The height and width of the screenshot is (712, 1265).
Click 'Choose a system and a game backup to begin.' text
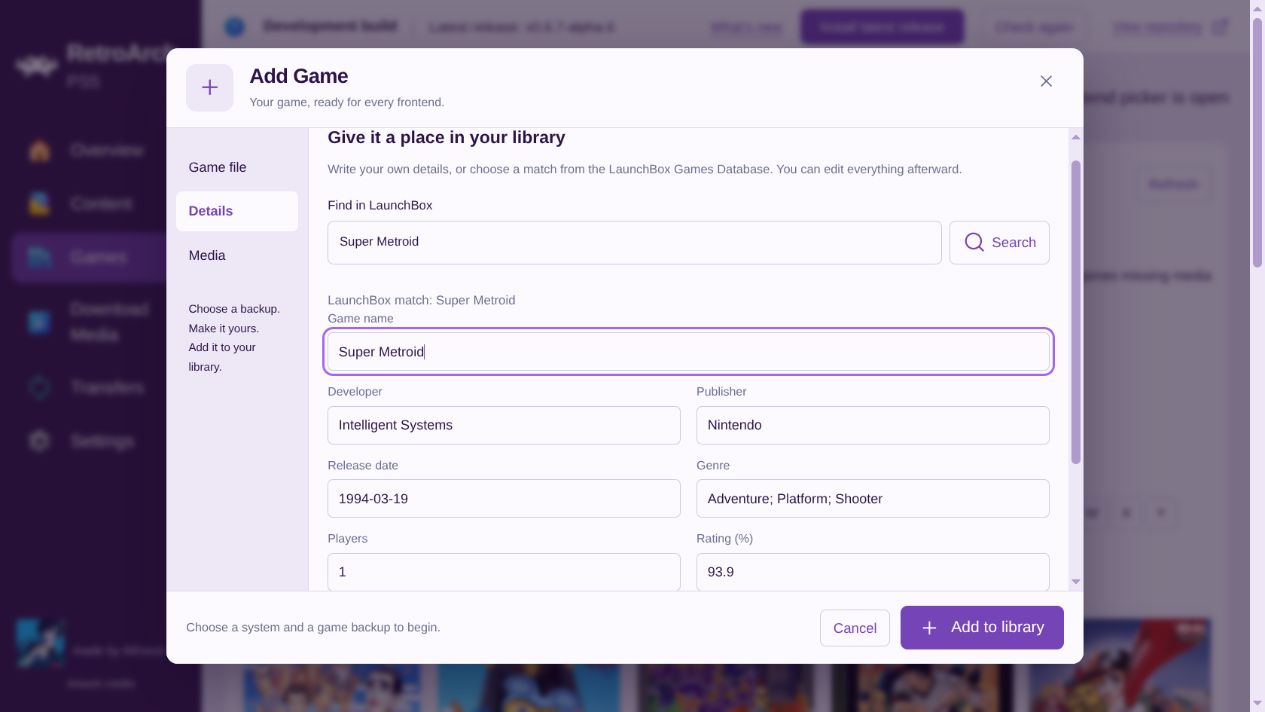[x=313, y=627]
